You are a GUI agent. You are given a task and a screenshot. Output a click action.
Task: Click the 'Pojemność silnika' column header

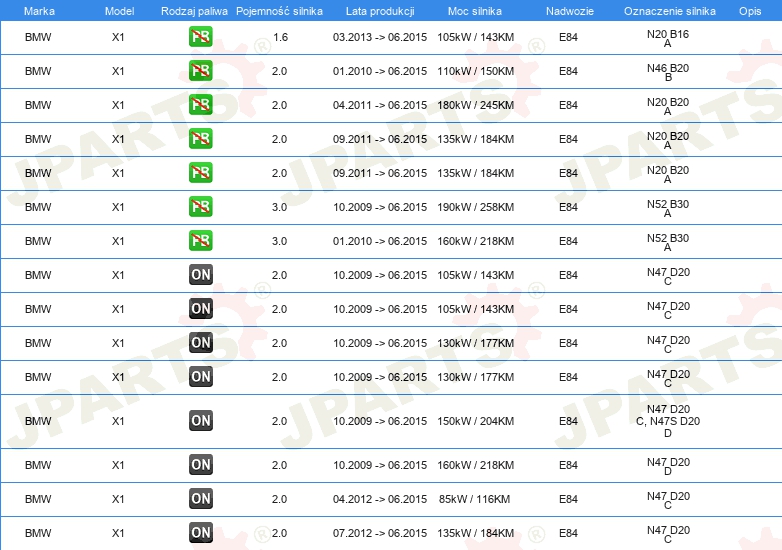pos(279,11)
